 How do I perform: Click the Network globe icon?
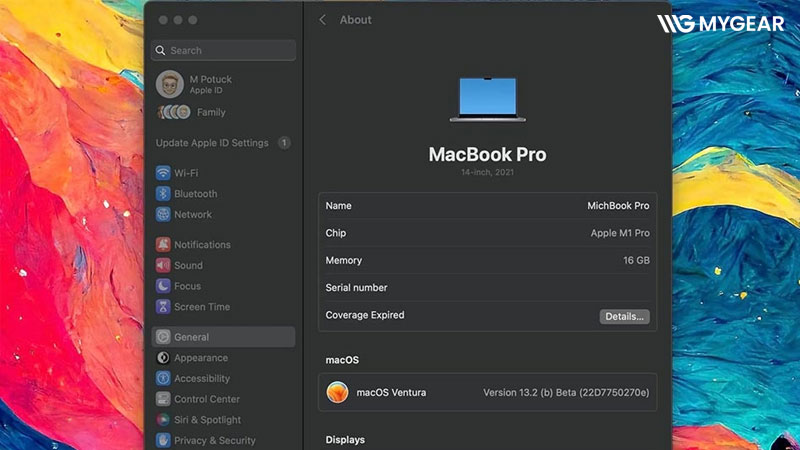click(x=163, y=214)
